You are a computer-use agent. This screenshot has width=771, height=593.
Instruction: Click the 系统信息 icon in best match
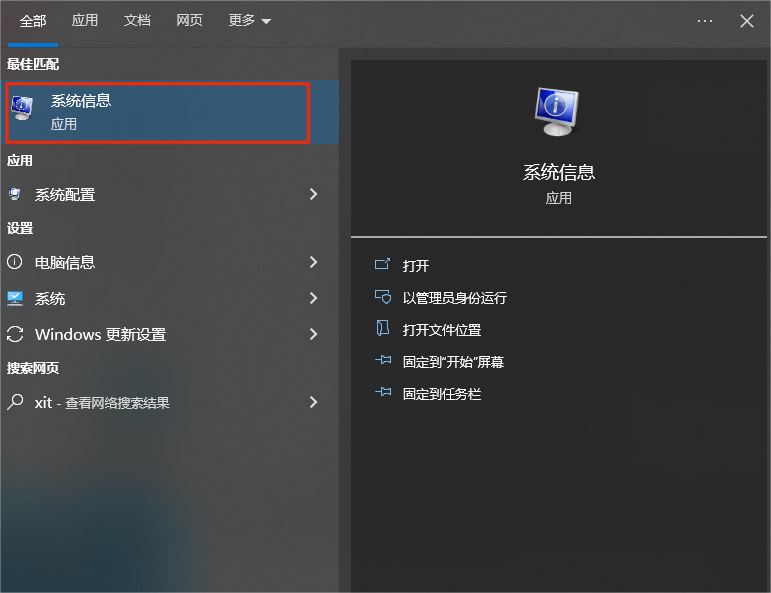[22, 108]
